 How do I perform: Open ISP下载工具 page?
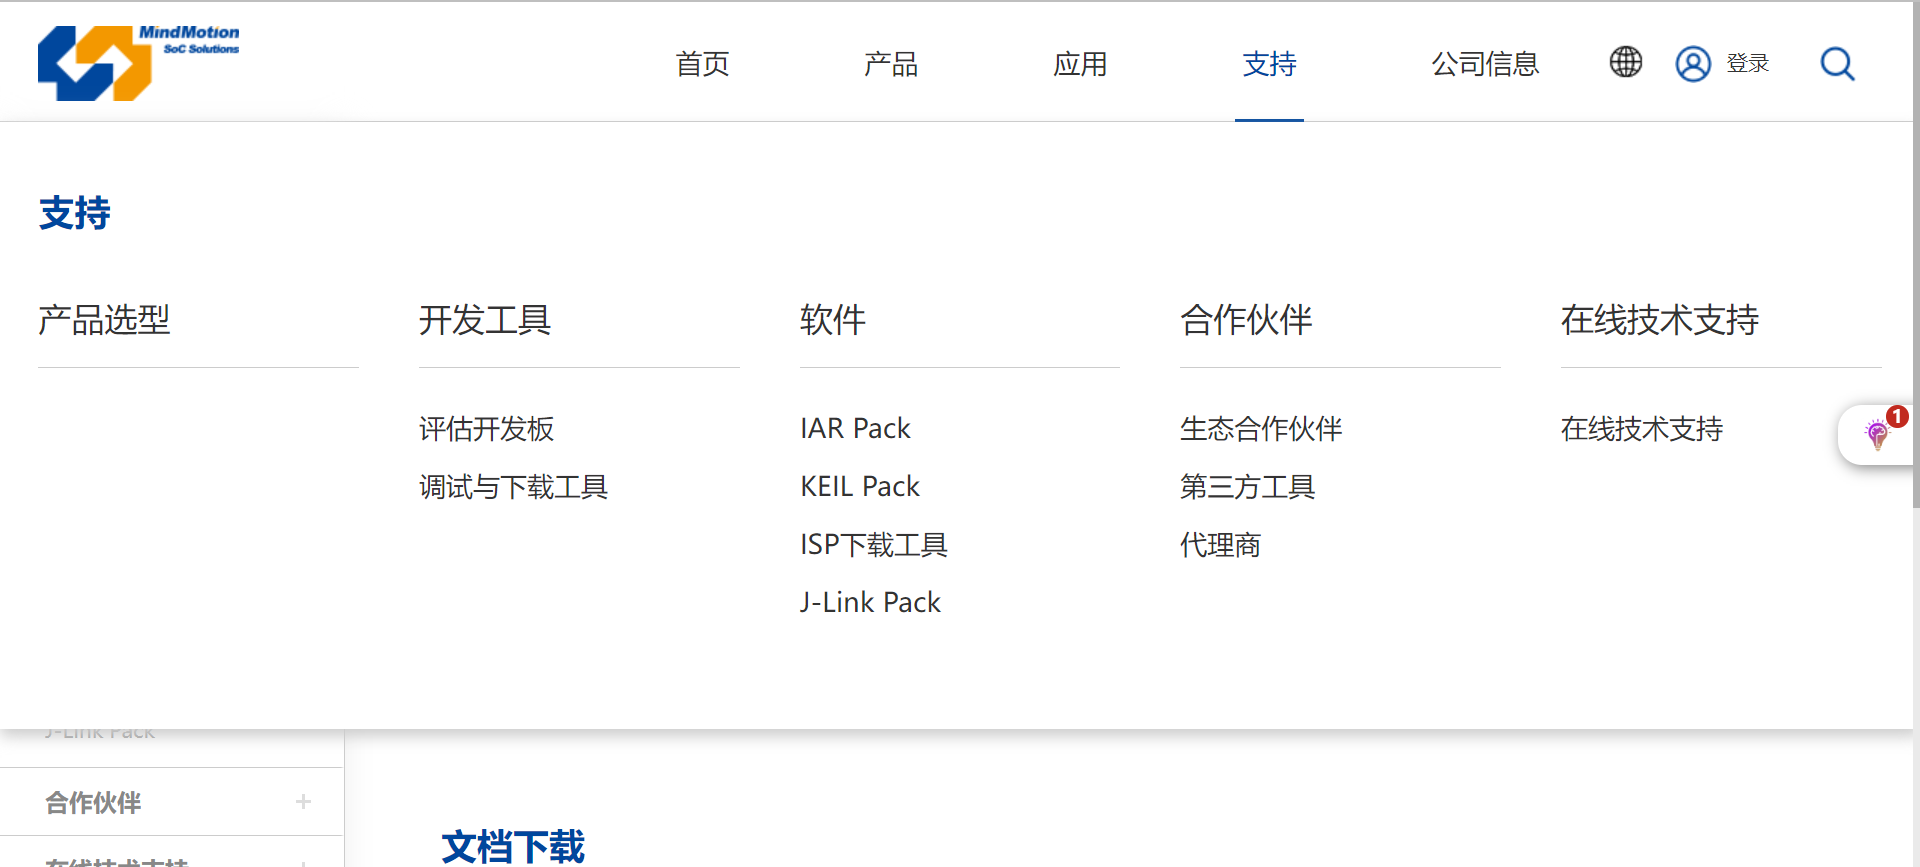pyautogui.click(x=873, y=545)
